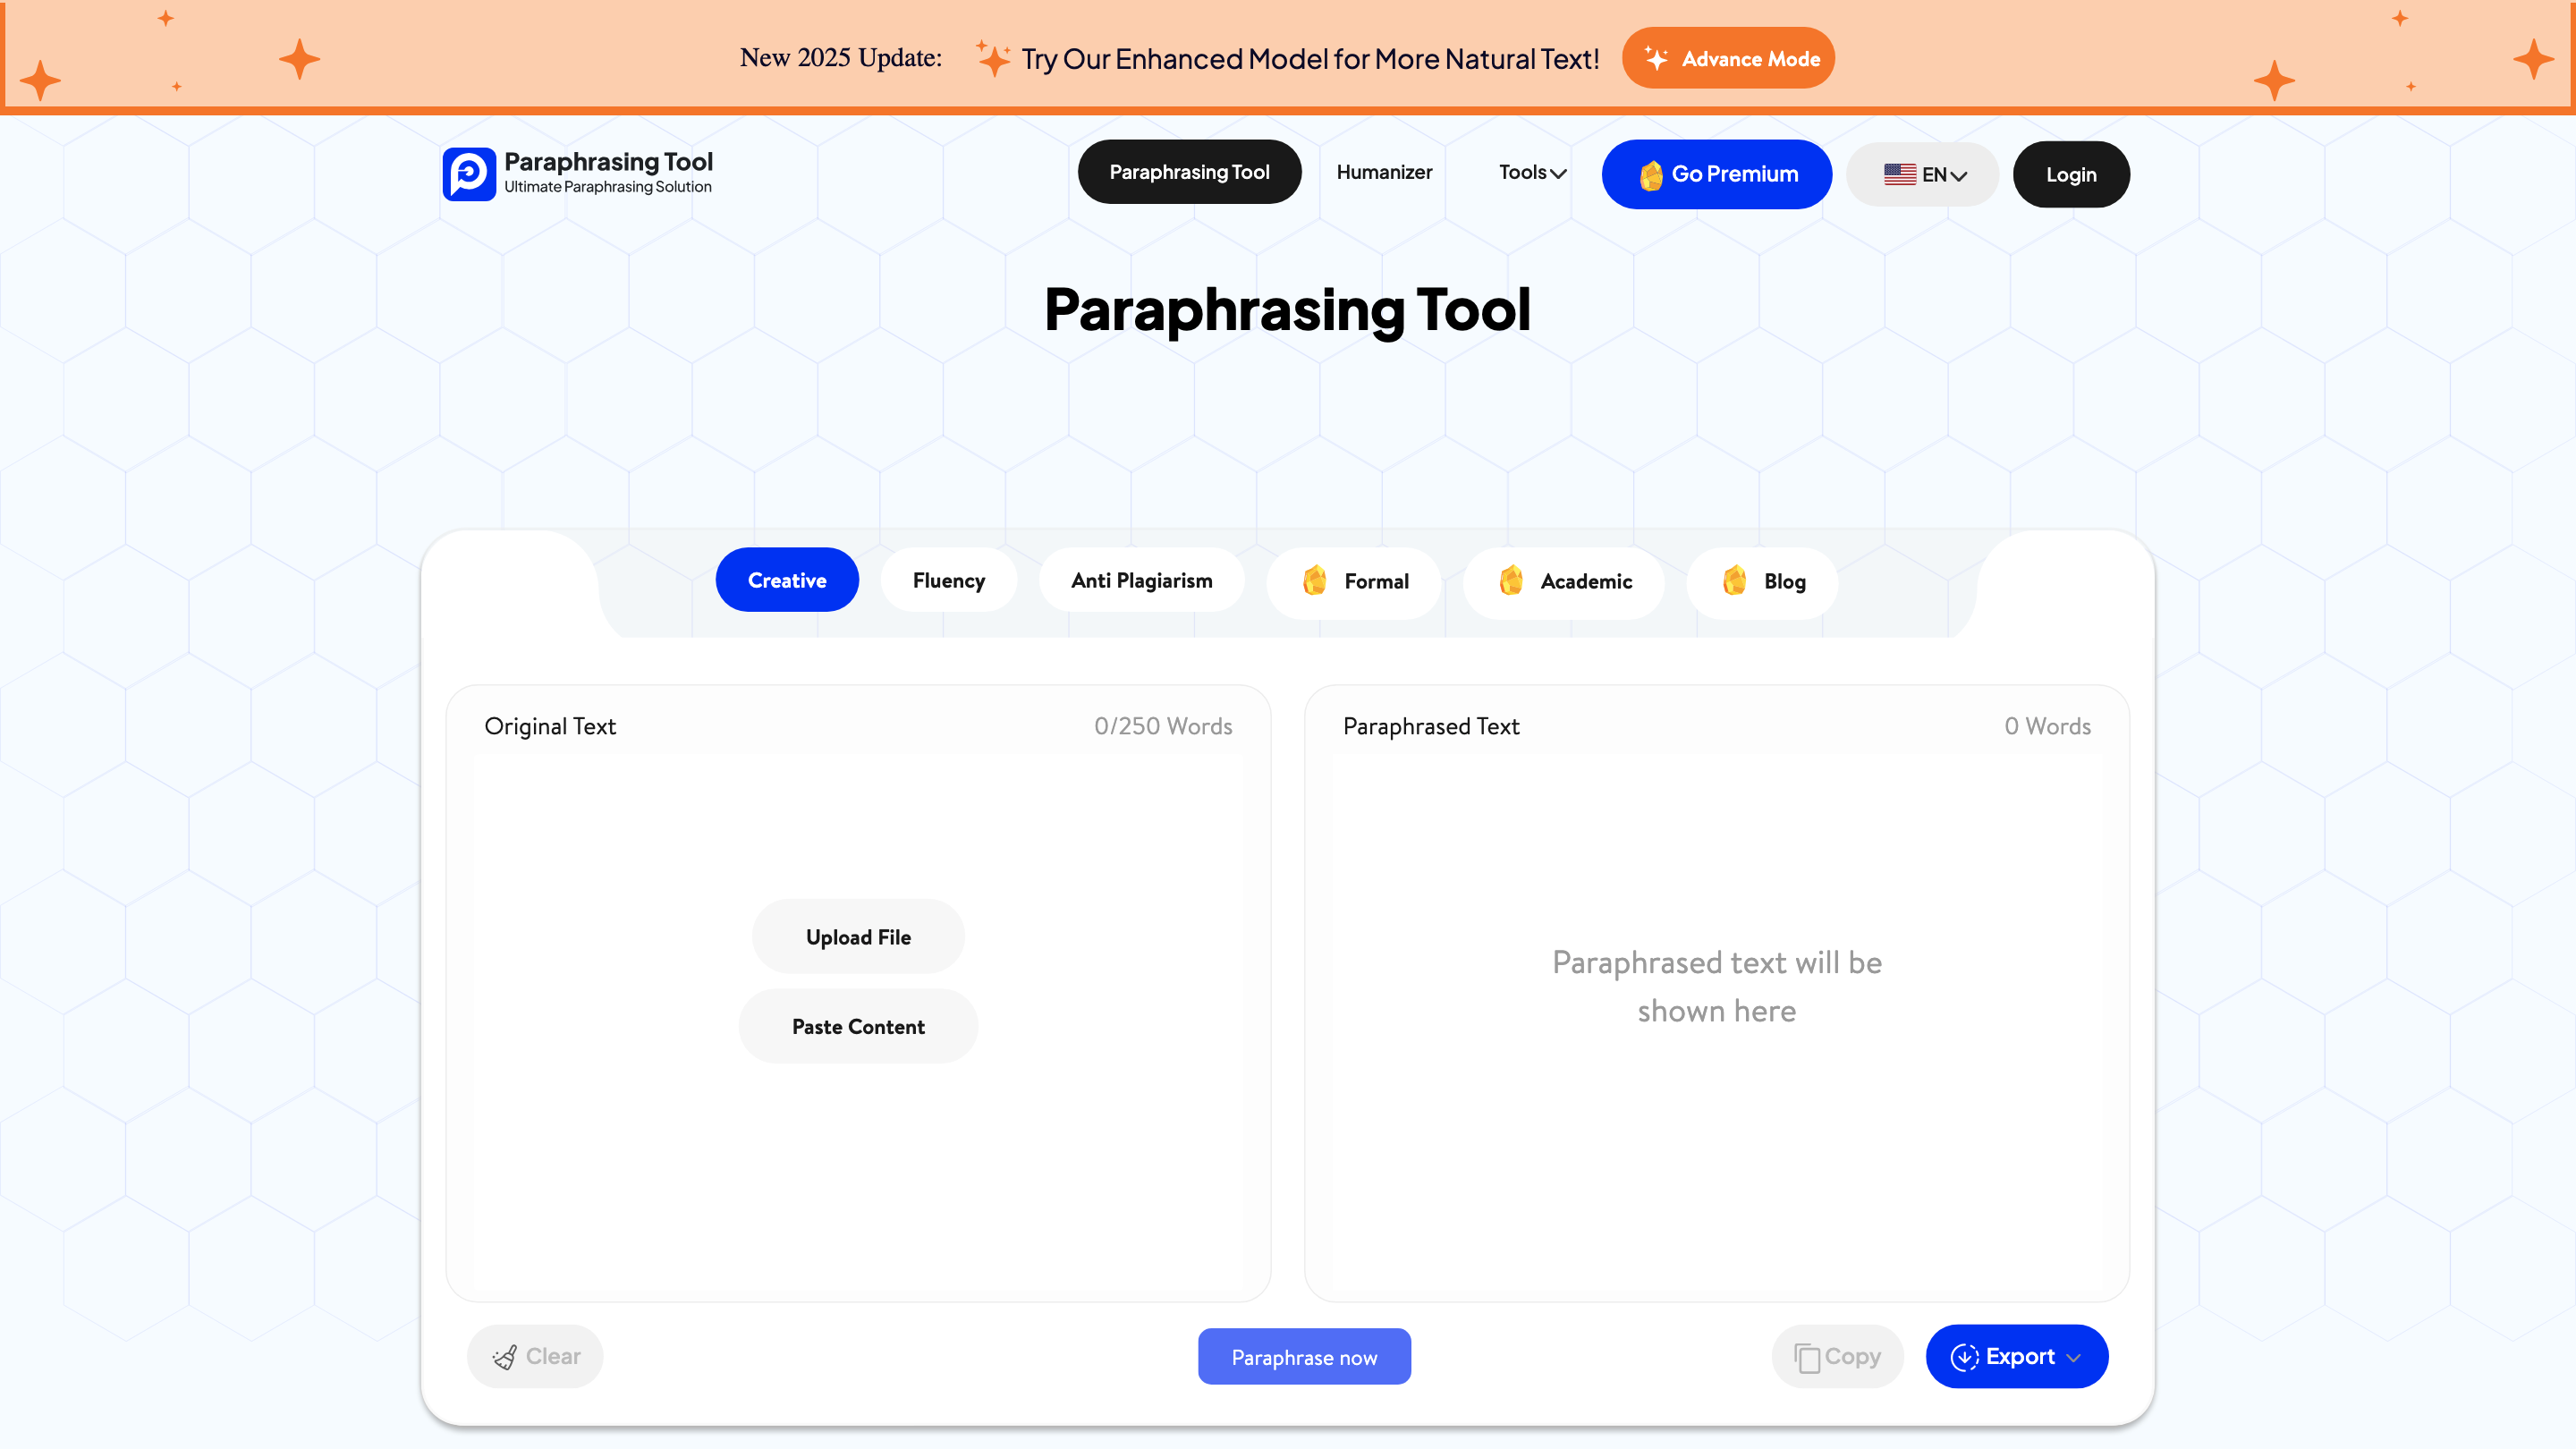Select the Paraphrasing Tool nav item
The width and height of the screenshot is (2576, 1449).
pos(1189,171)
